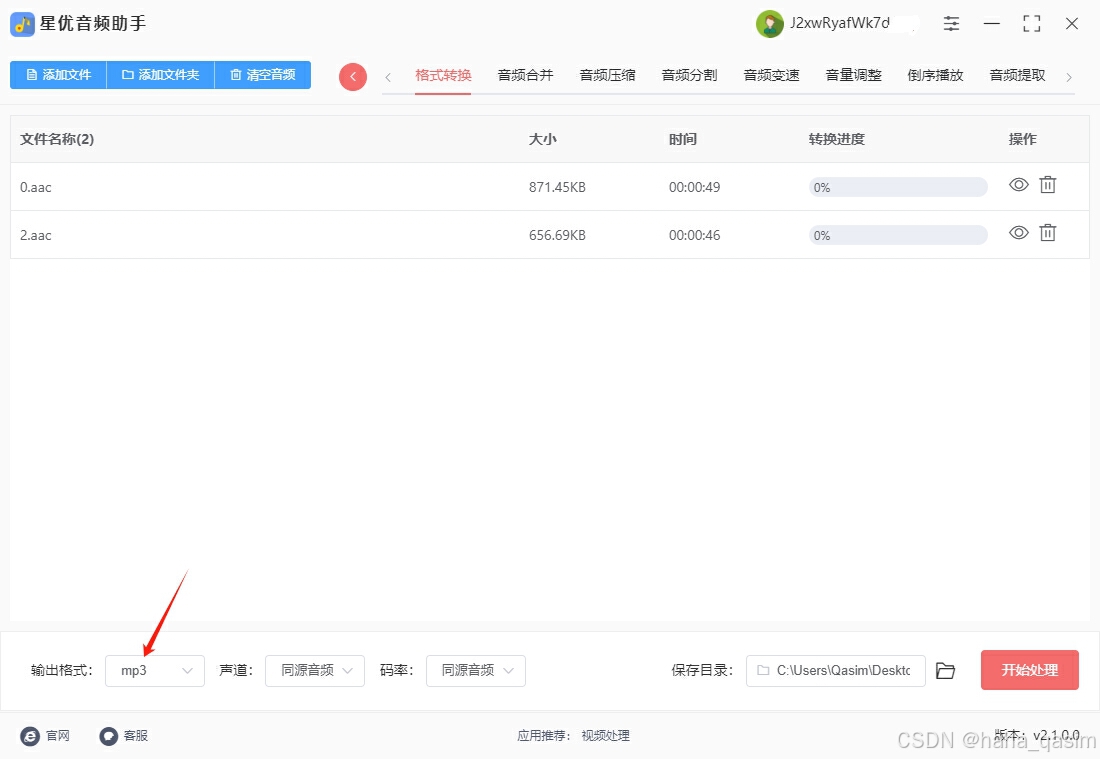Viewport: 1100px width, 760px height.
Task: Click the 转换进度 column header
Action: point(837,139)
